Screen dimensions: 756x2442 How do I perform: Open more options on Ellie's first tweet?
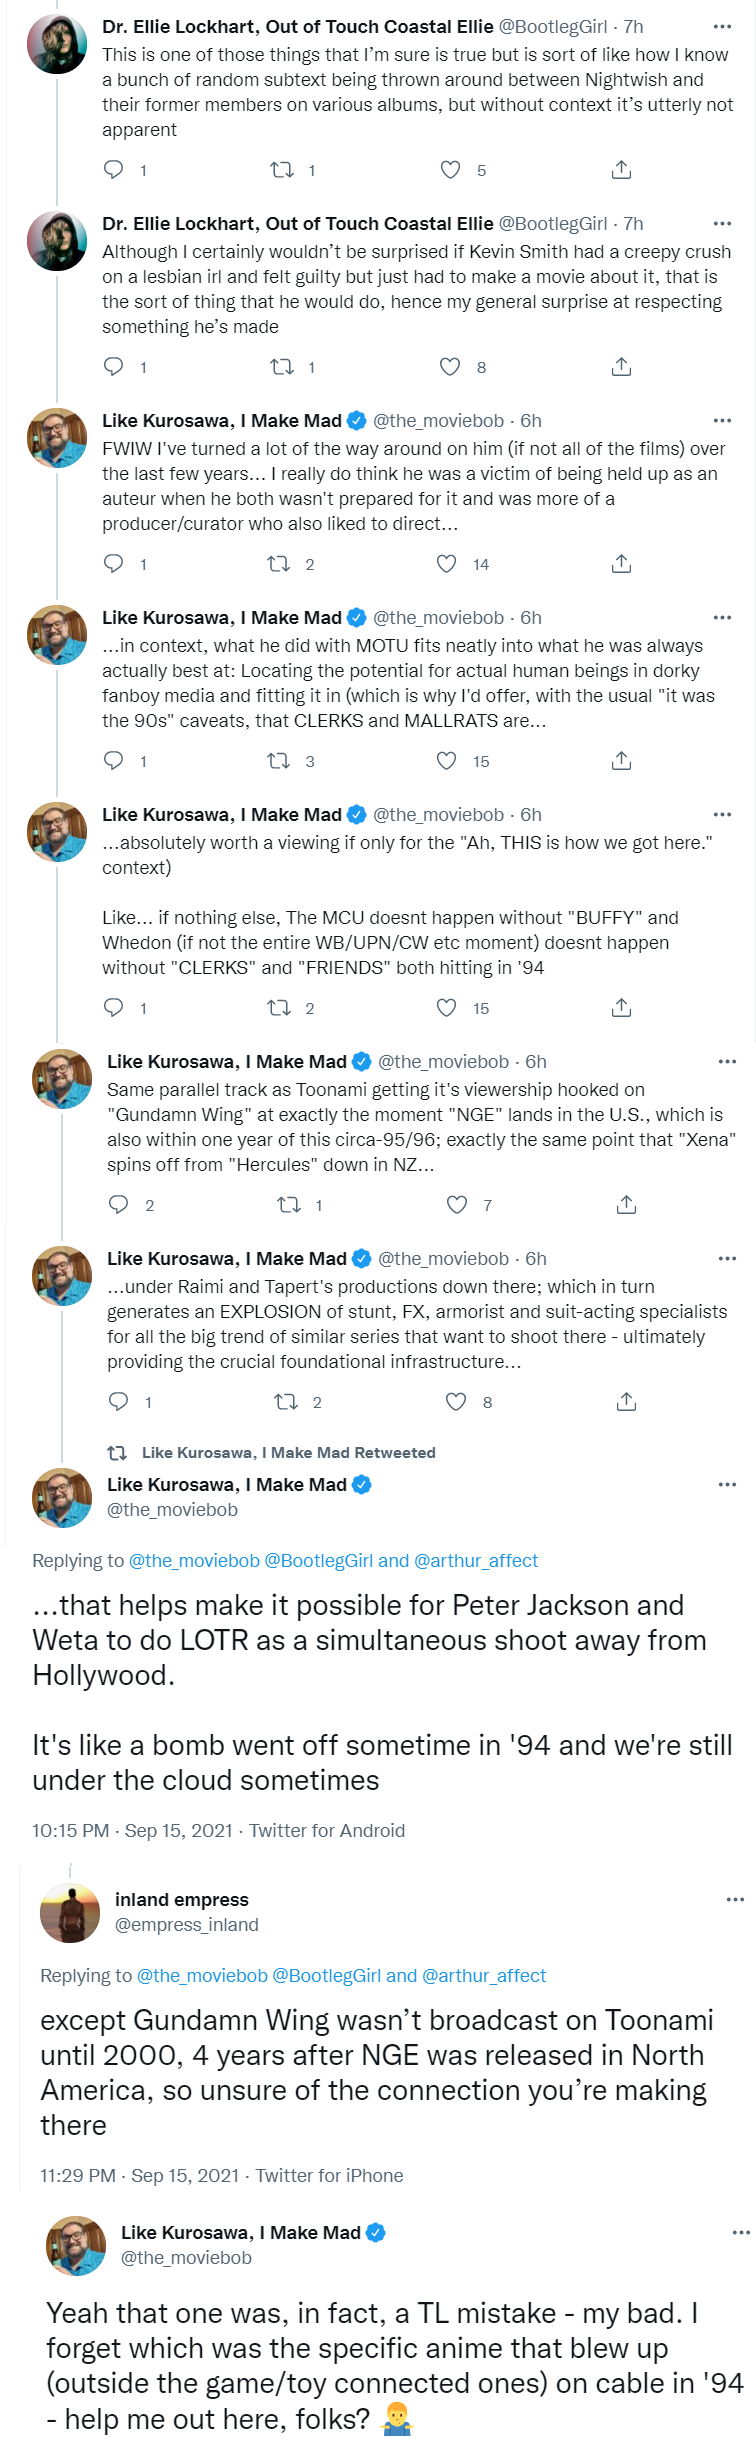722,27
